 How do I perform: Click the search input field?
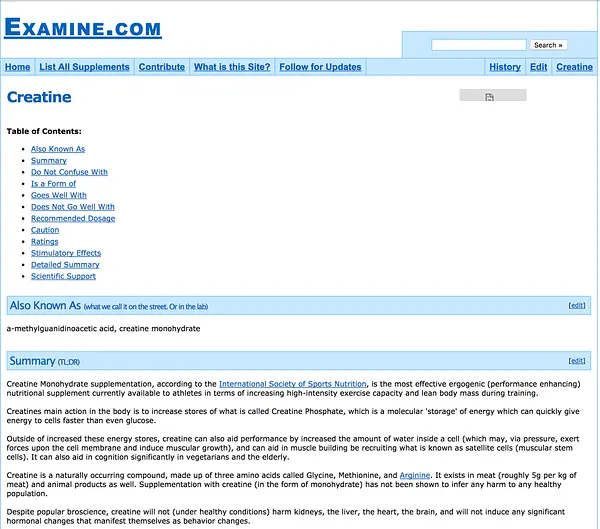pos(479,45)
